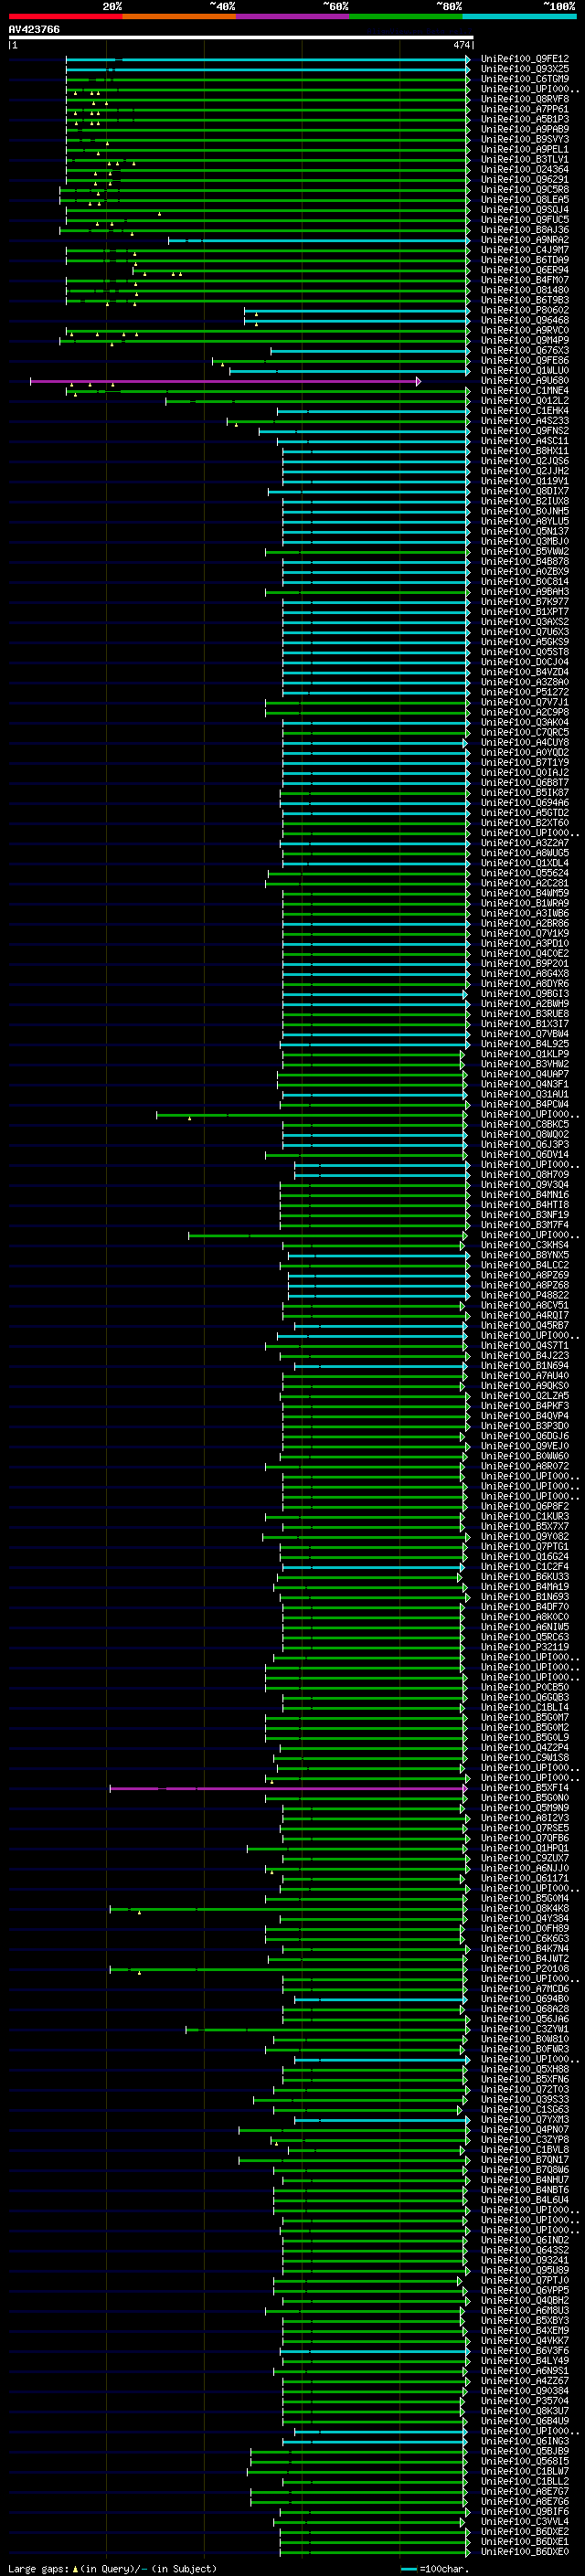This screenshot has width=585, height=2576.
Task: Select the UniRef100_B4WM59 label
Action: (525, 893)
